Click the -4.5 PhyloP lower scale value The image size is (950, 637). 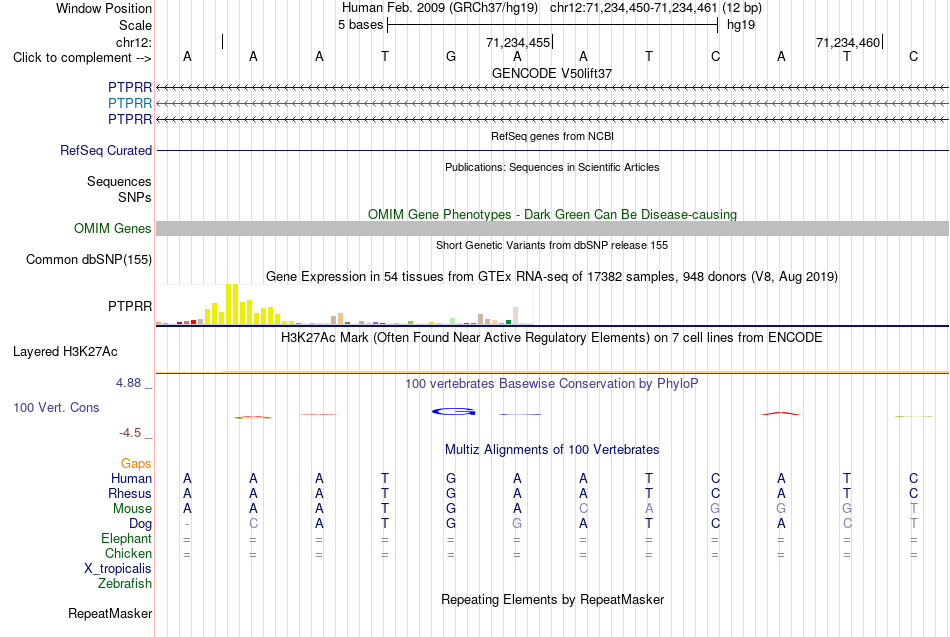(130, 433)
